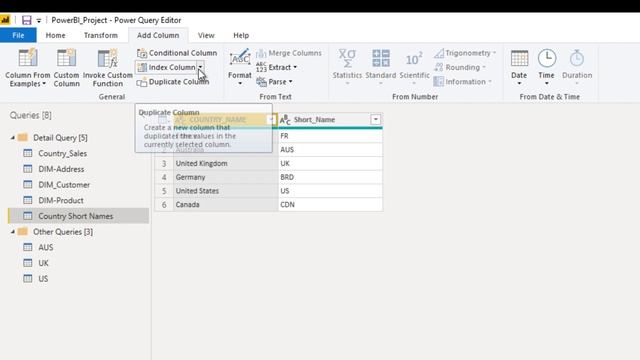640x360 pixels.
Task: Open the Trigonometry dropdown
Action: point(465,53)
